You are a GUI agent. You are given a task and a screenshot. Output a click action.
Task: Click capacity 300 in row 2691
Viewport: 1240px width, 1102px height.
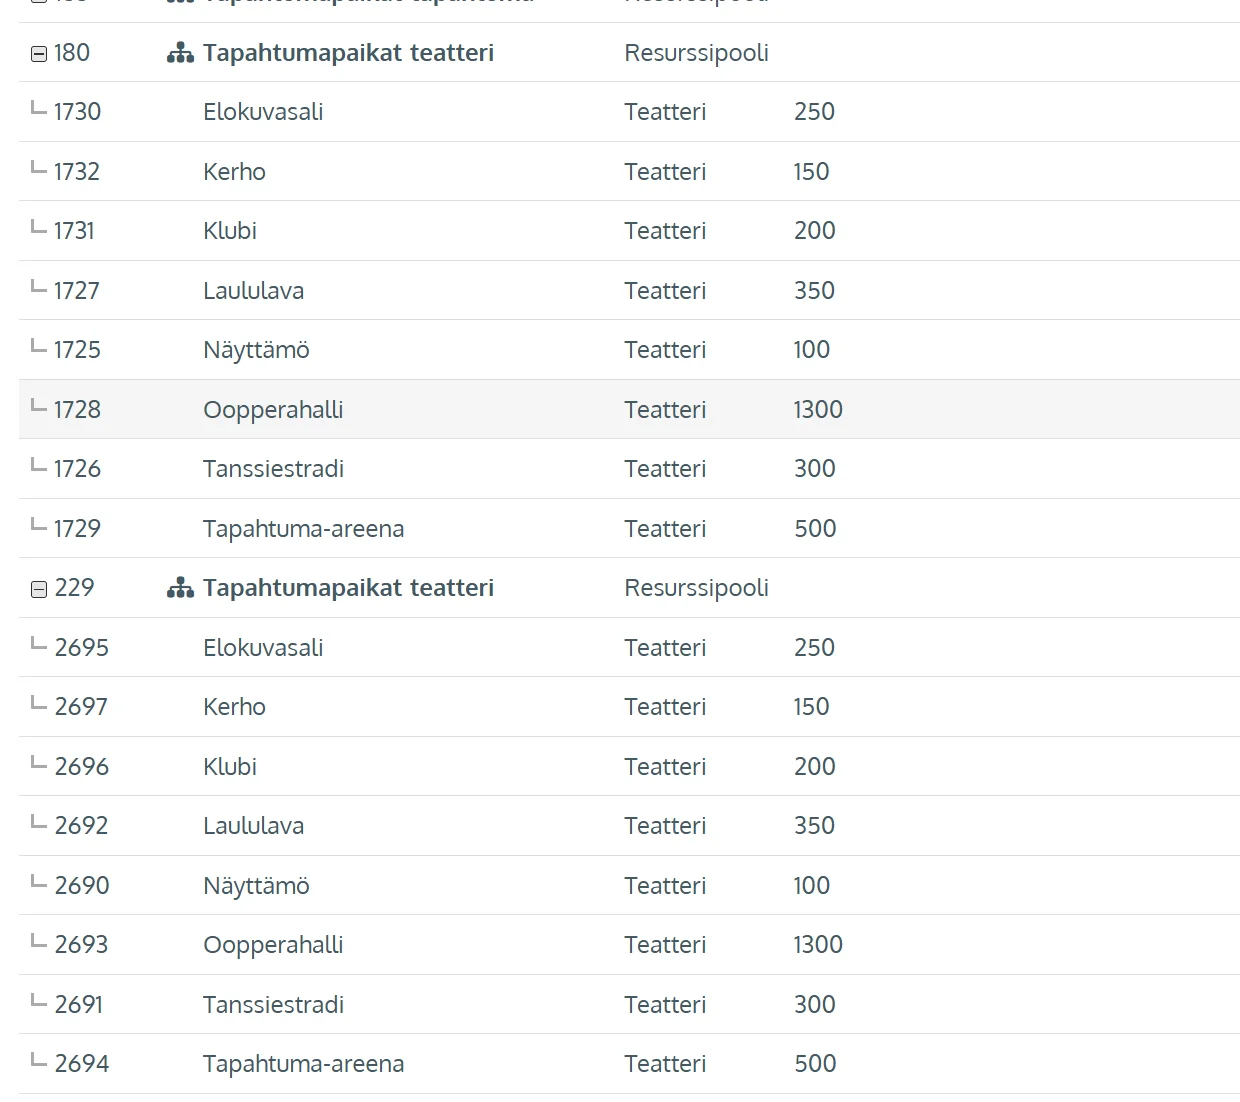pyautogui.click(x=815, y=1005)
